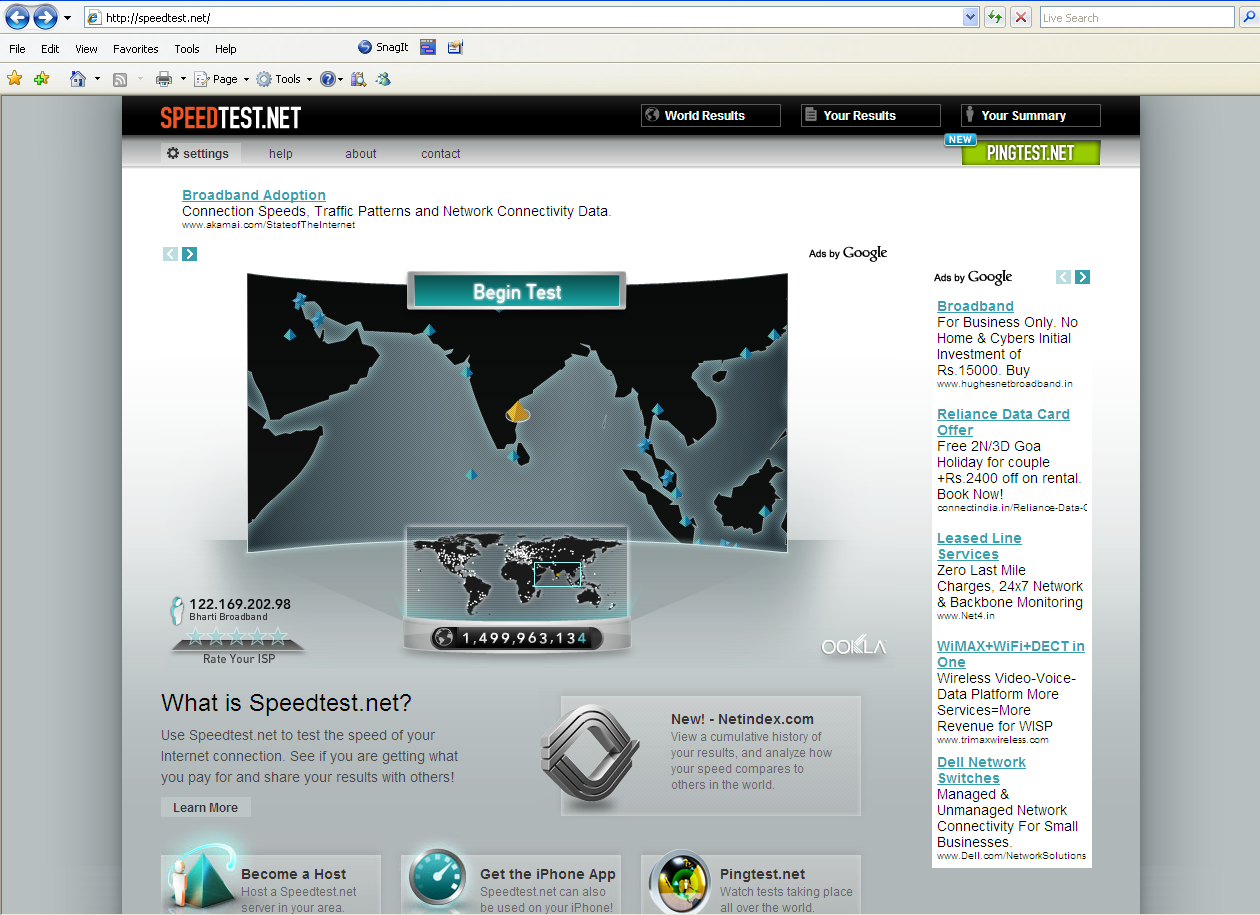
Task: Open the about tab
Action: (x=361, y=154)
